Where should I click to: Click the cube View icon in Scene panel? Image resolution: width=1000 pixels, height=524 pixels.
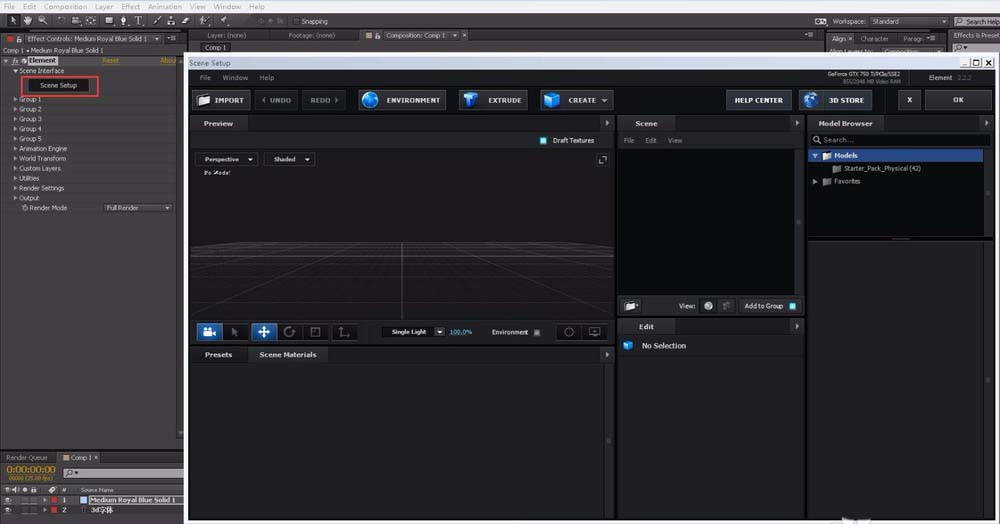(x=726, y=306)
